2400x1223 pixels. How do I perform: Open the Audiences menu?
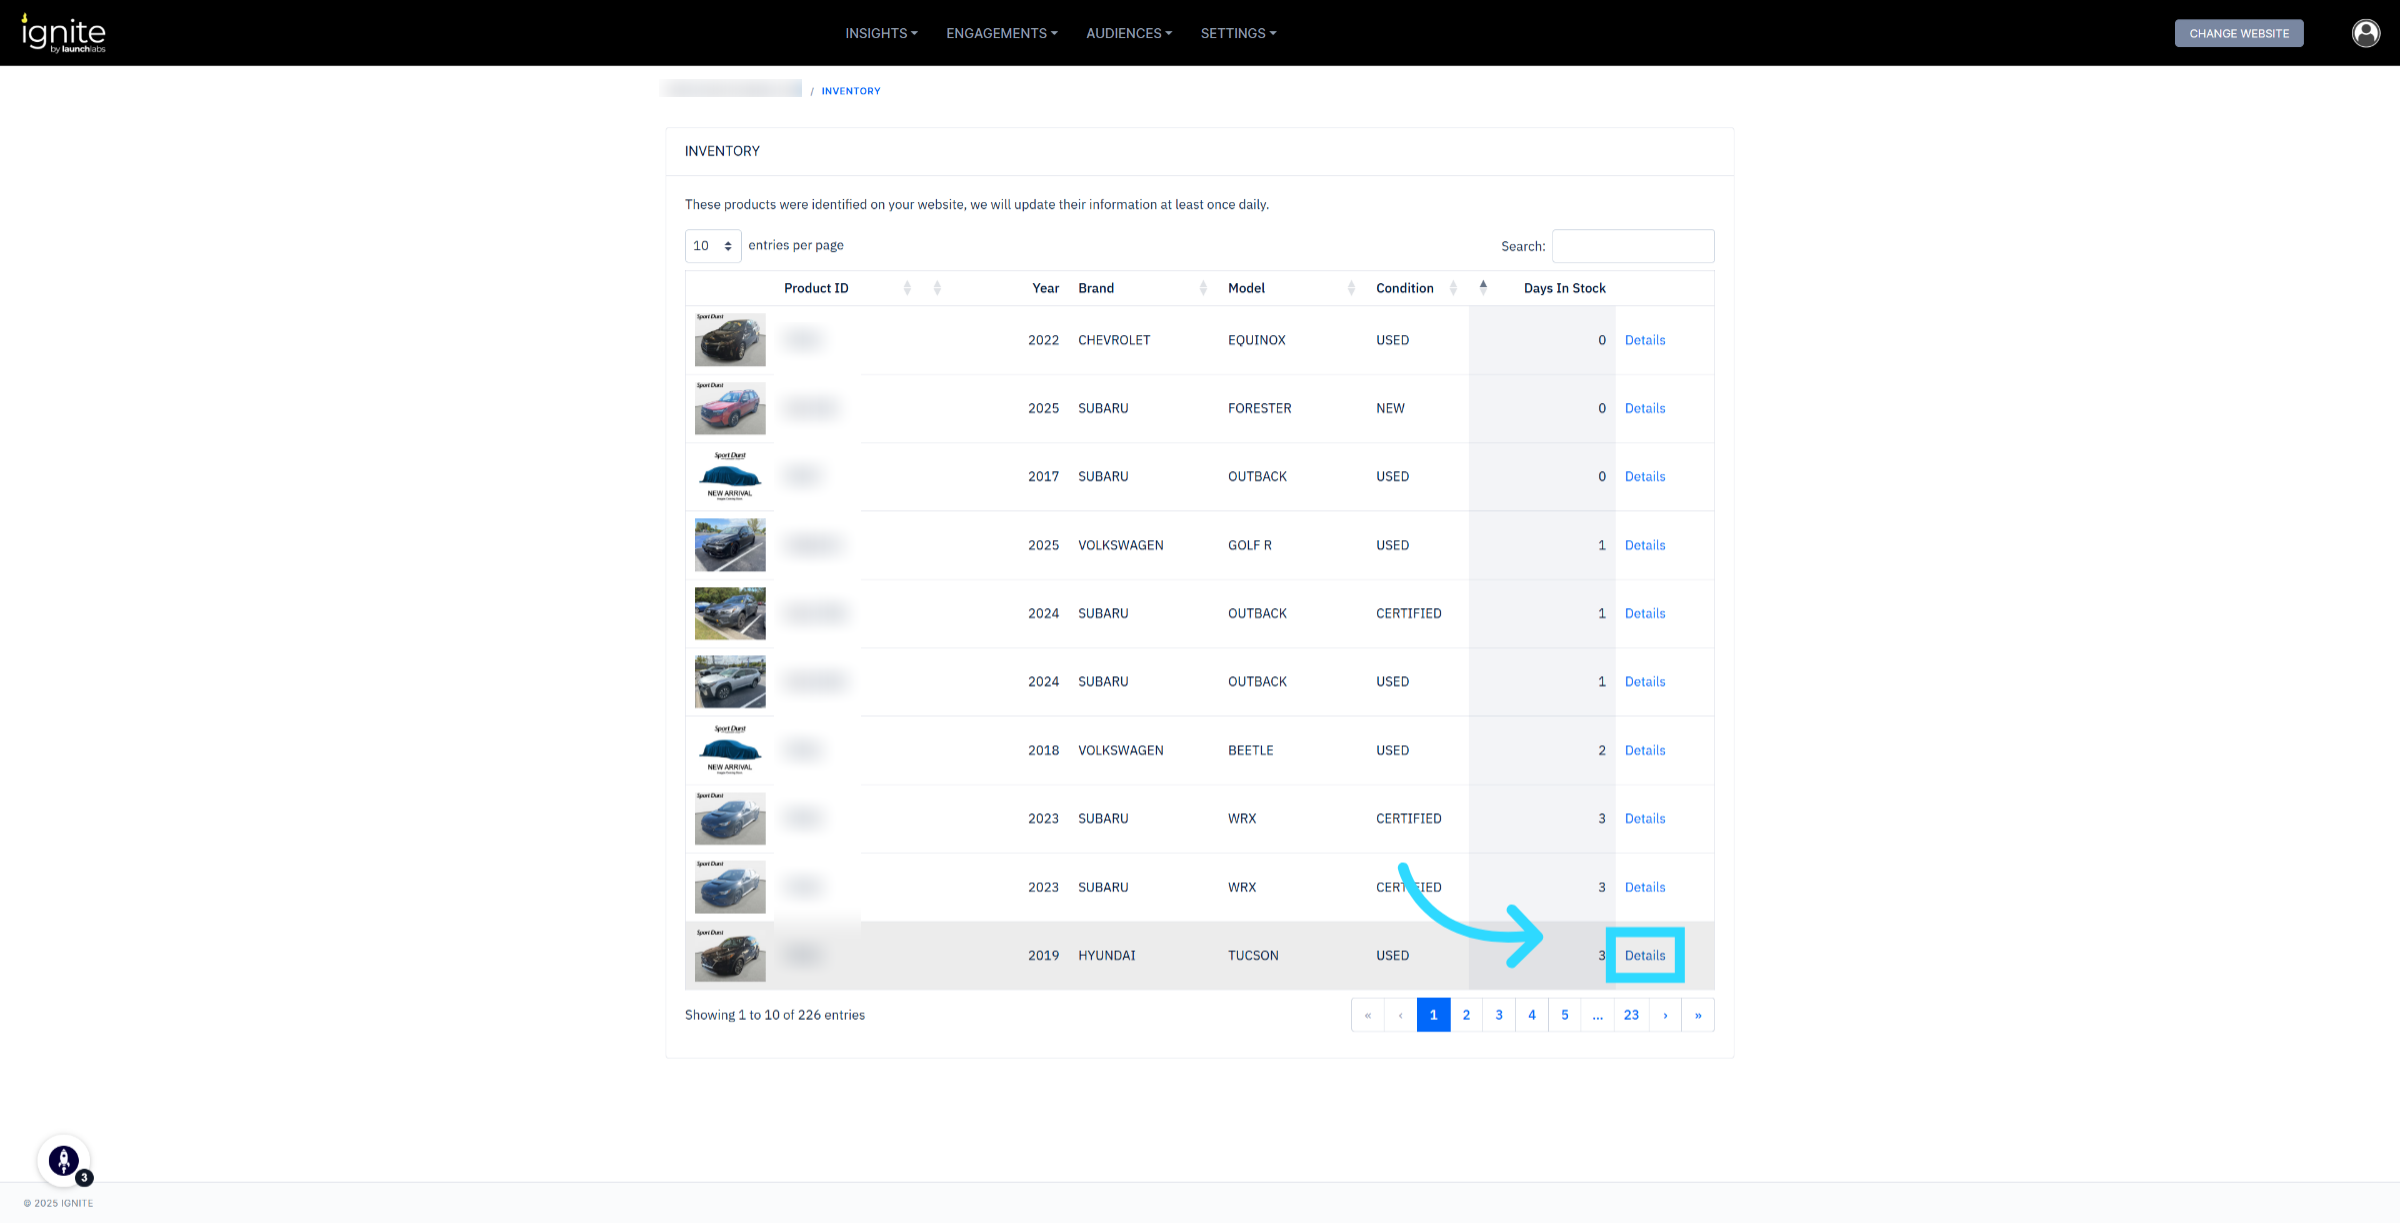1128,33
